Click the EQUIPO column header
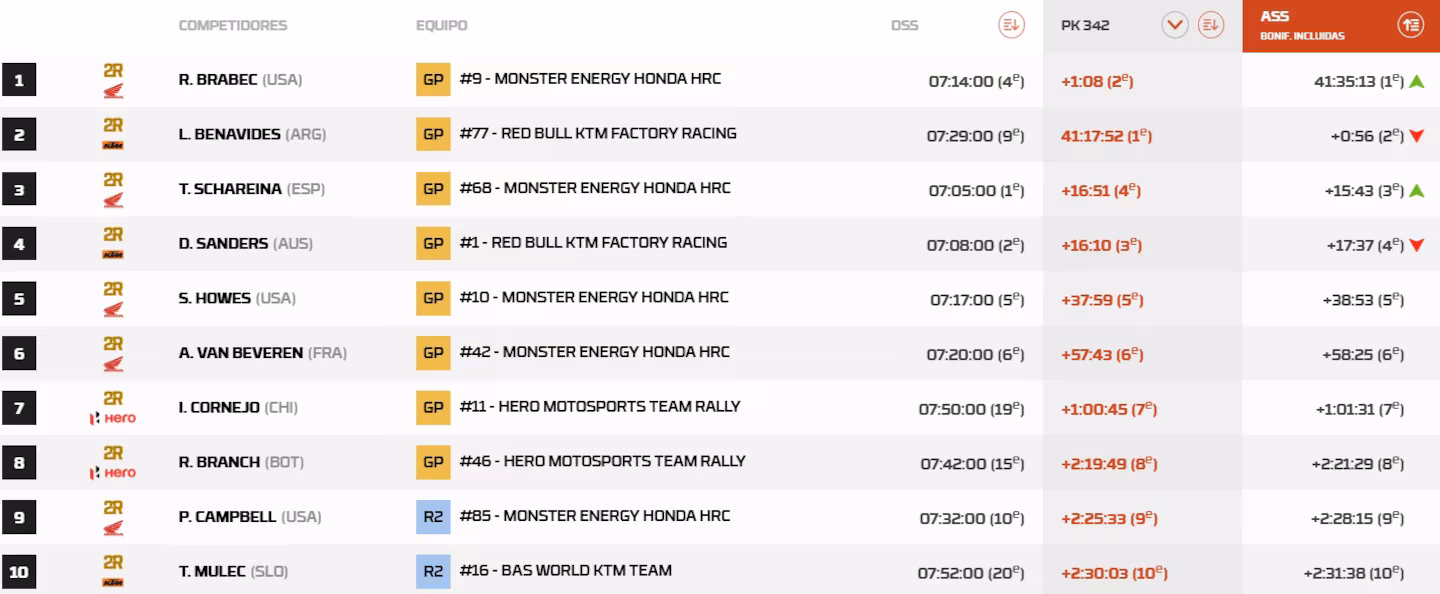The width and height of the screenshot is (1440, 594). (441, 26)
